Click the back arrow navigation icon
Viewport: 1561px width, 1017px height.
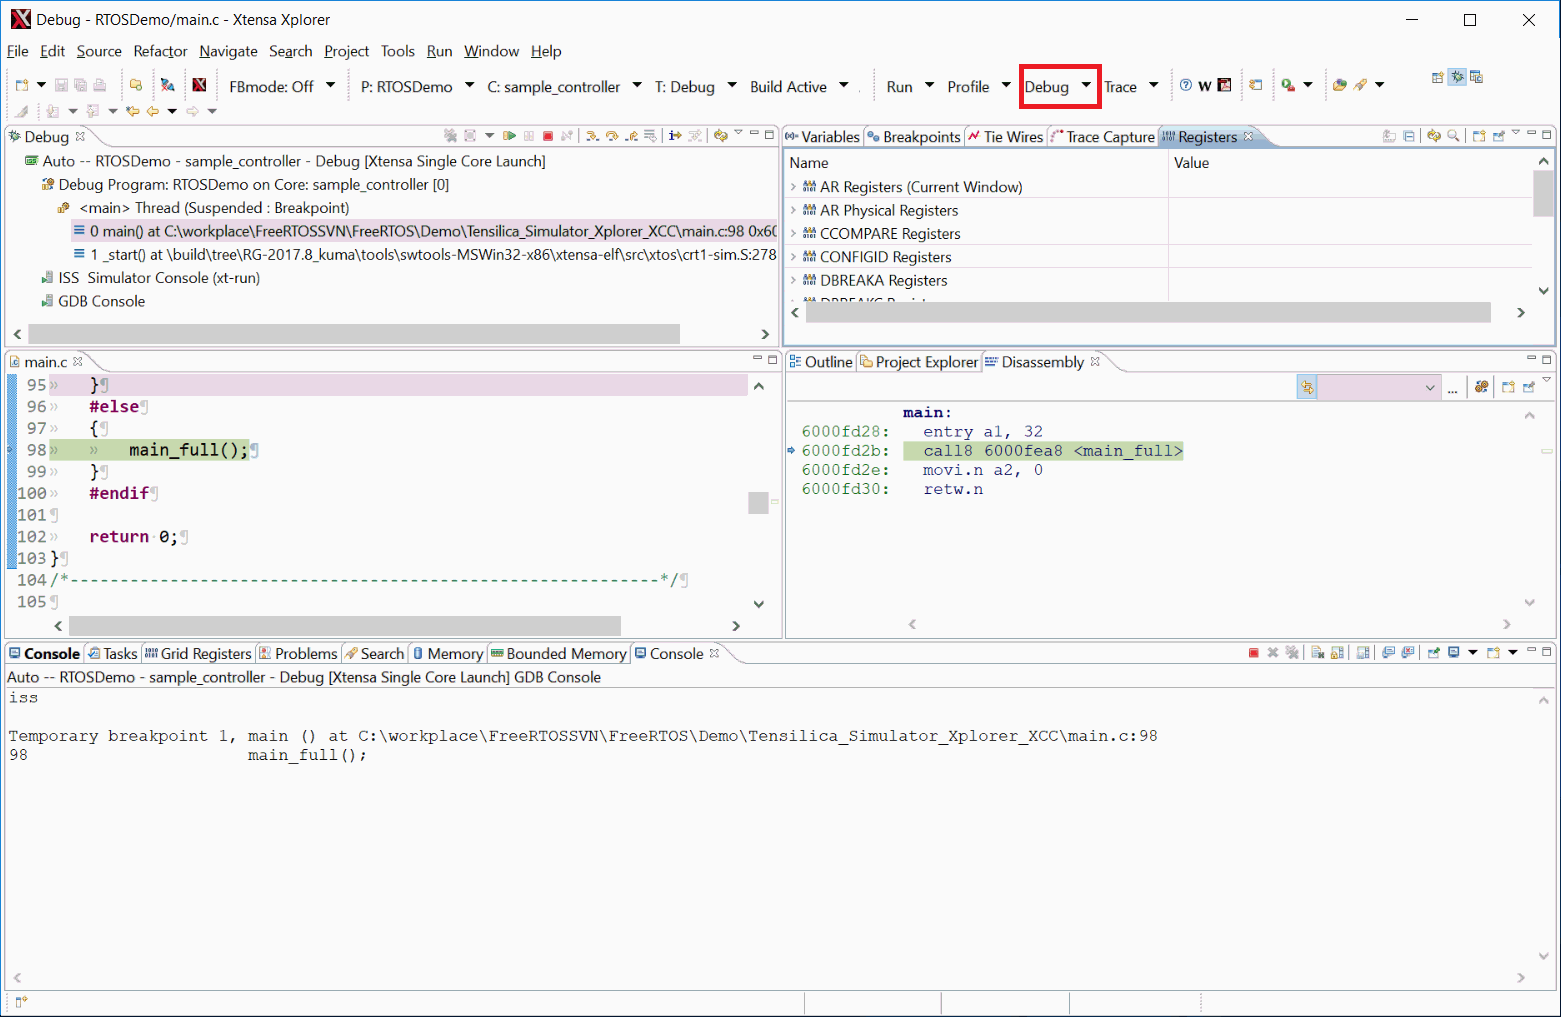tap(152, 111)
